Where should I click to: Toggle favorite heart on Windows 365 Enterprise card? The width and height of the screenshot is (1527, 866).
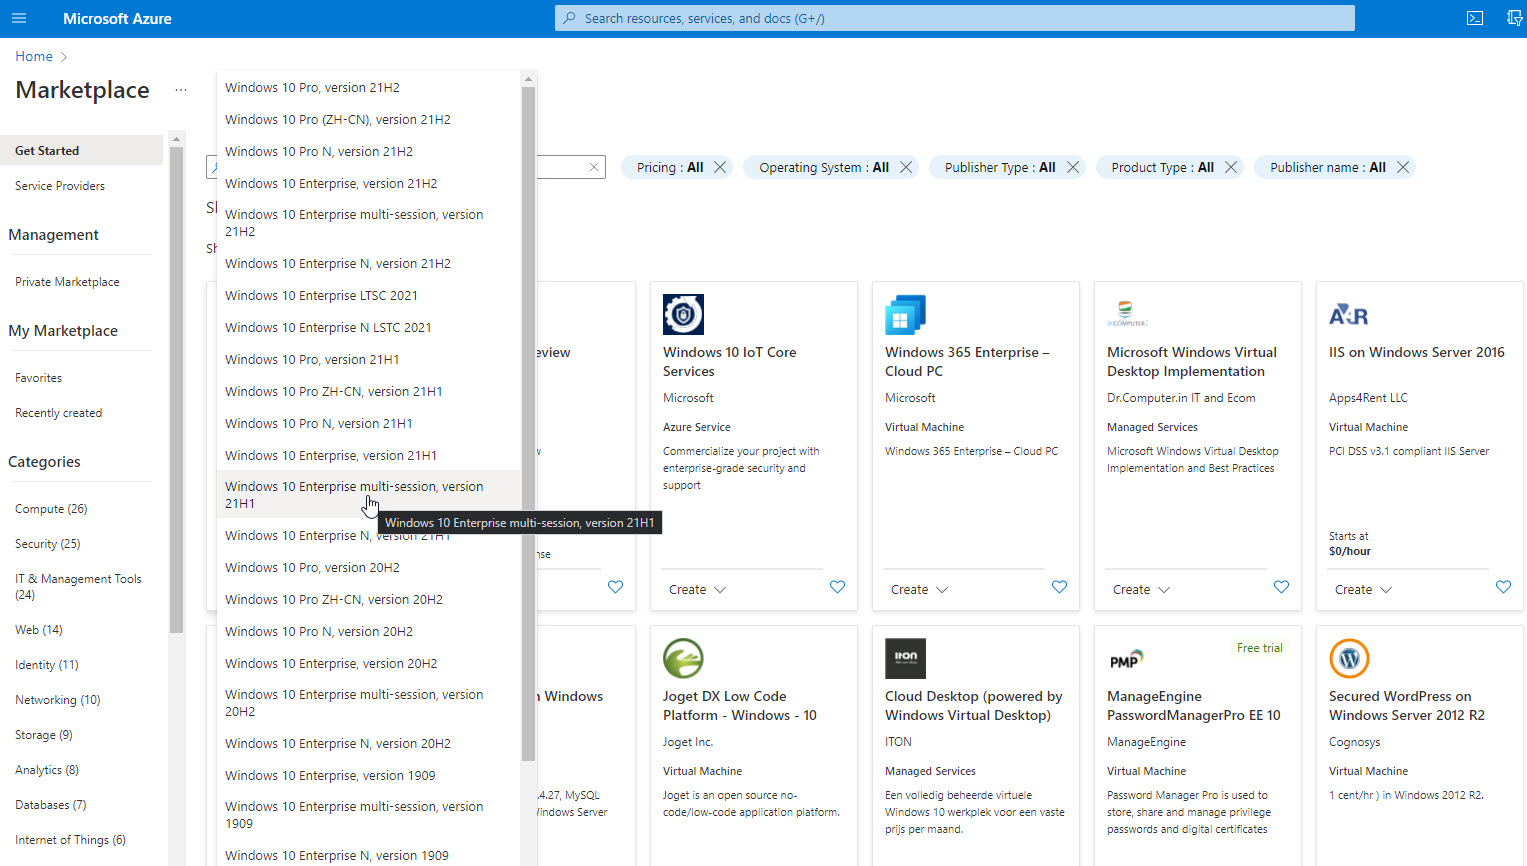point(1059,587)
